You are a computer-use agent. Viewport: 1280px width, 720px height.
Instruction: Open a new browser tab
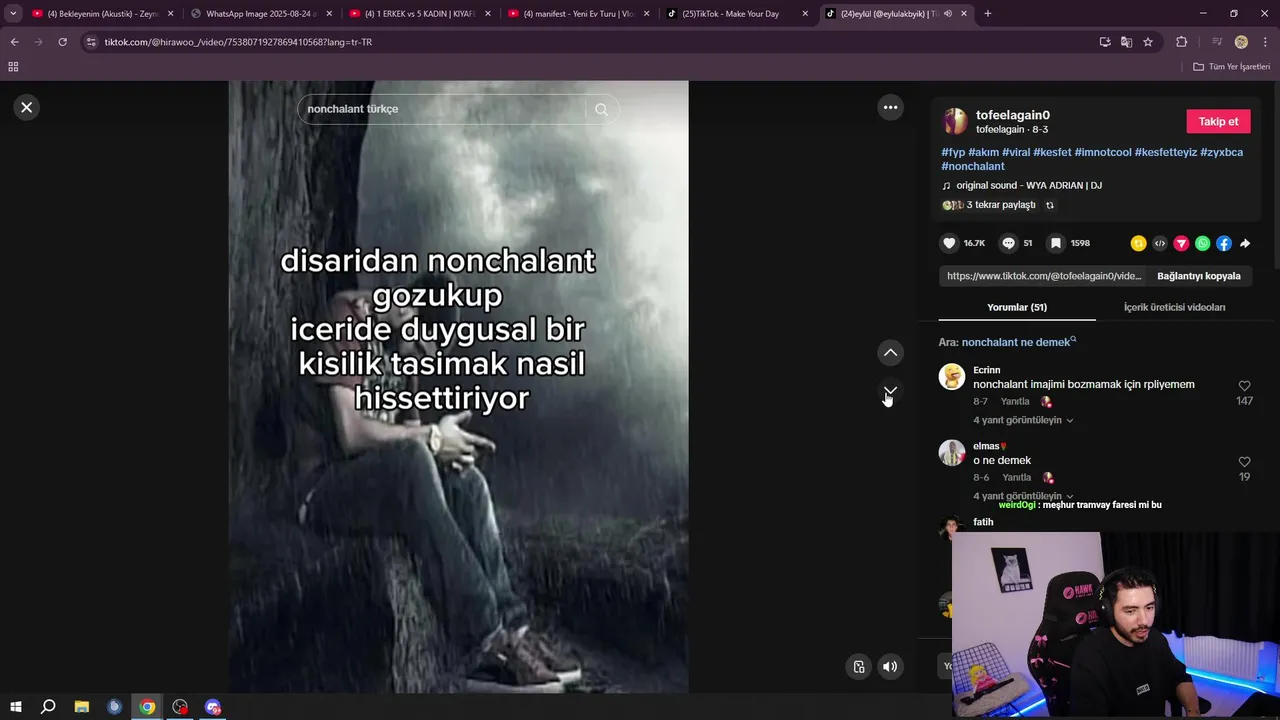pos(988,14)
